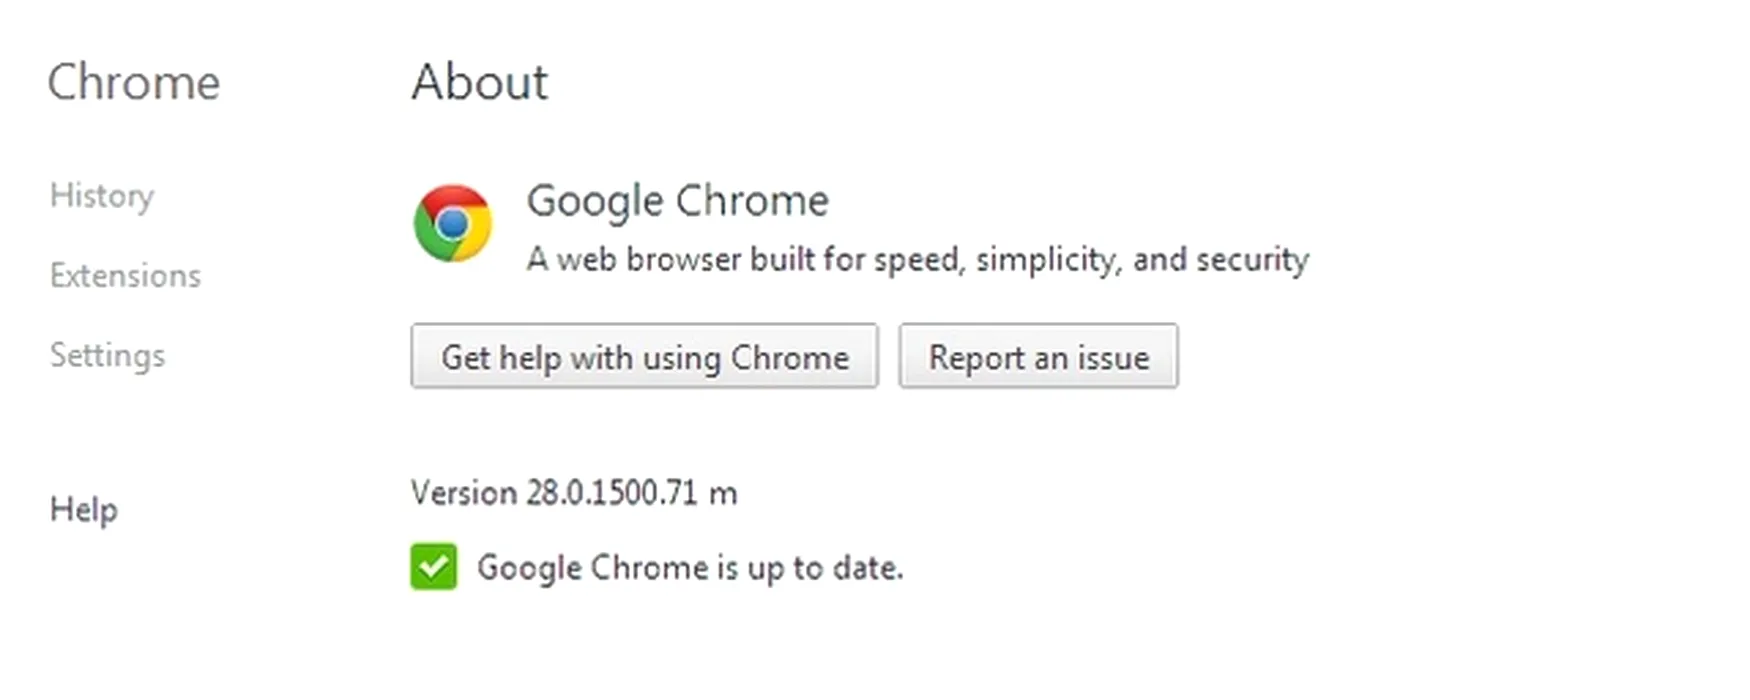Click the version number 28.0.1500.71
The height and width of the screenshot is (700, 1750).
coord(612,493)
